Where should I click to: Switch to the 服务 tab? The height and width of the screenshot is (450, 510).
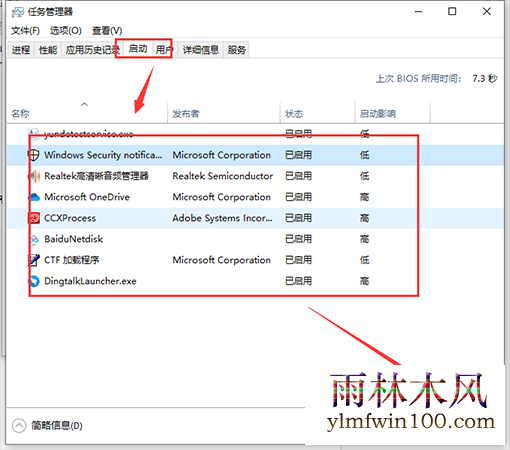(237, 50)
